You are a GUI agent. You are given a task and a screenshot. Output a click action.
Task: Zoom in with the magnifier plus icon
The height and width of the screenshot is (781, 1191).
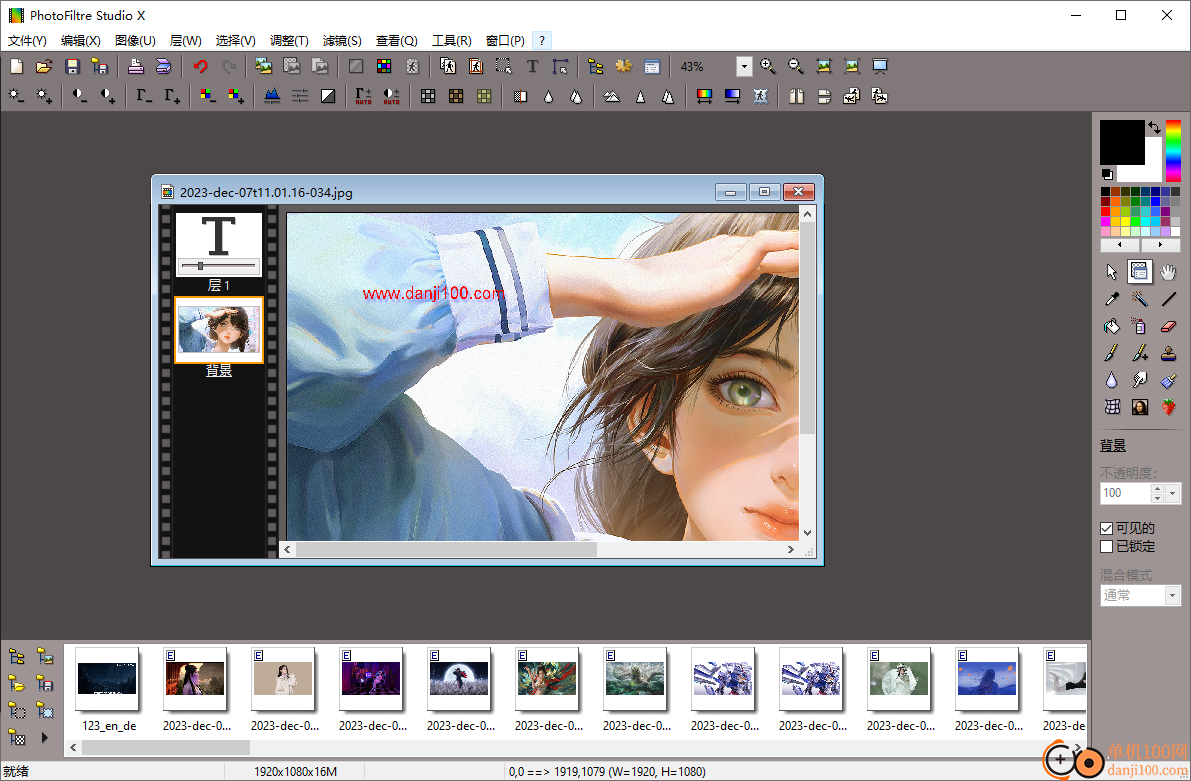tap(768, 67)
